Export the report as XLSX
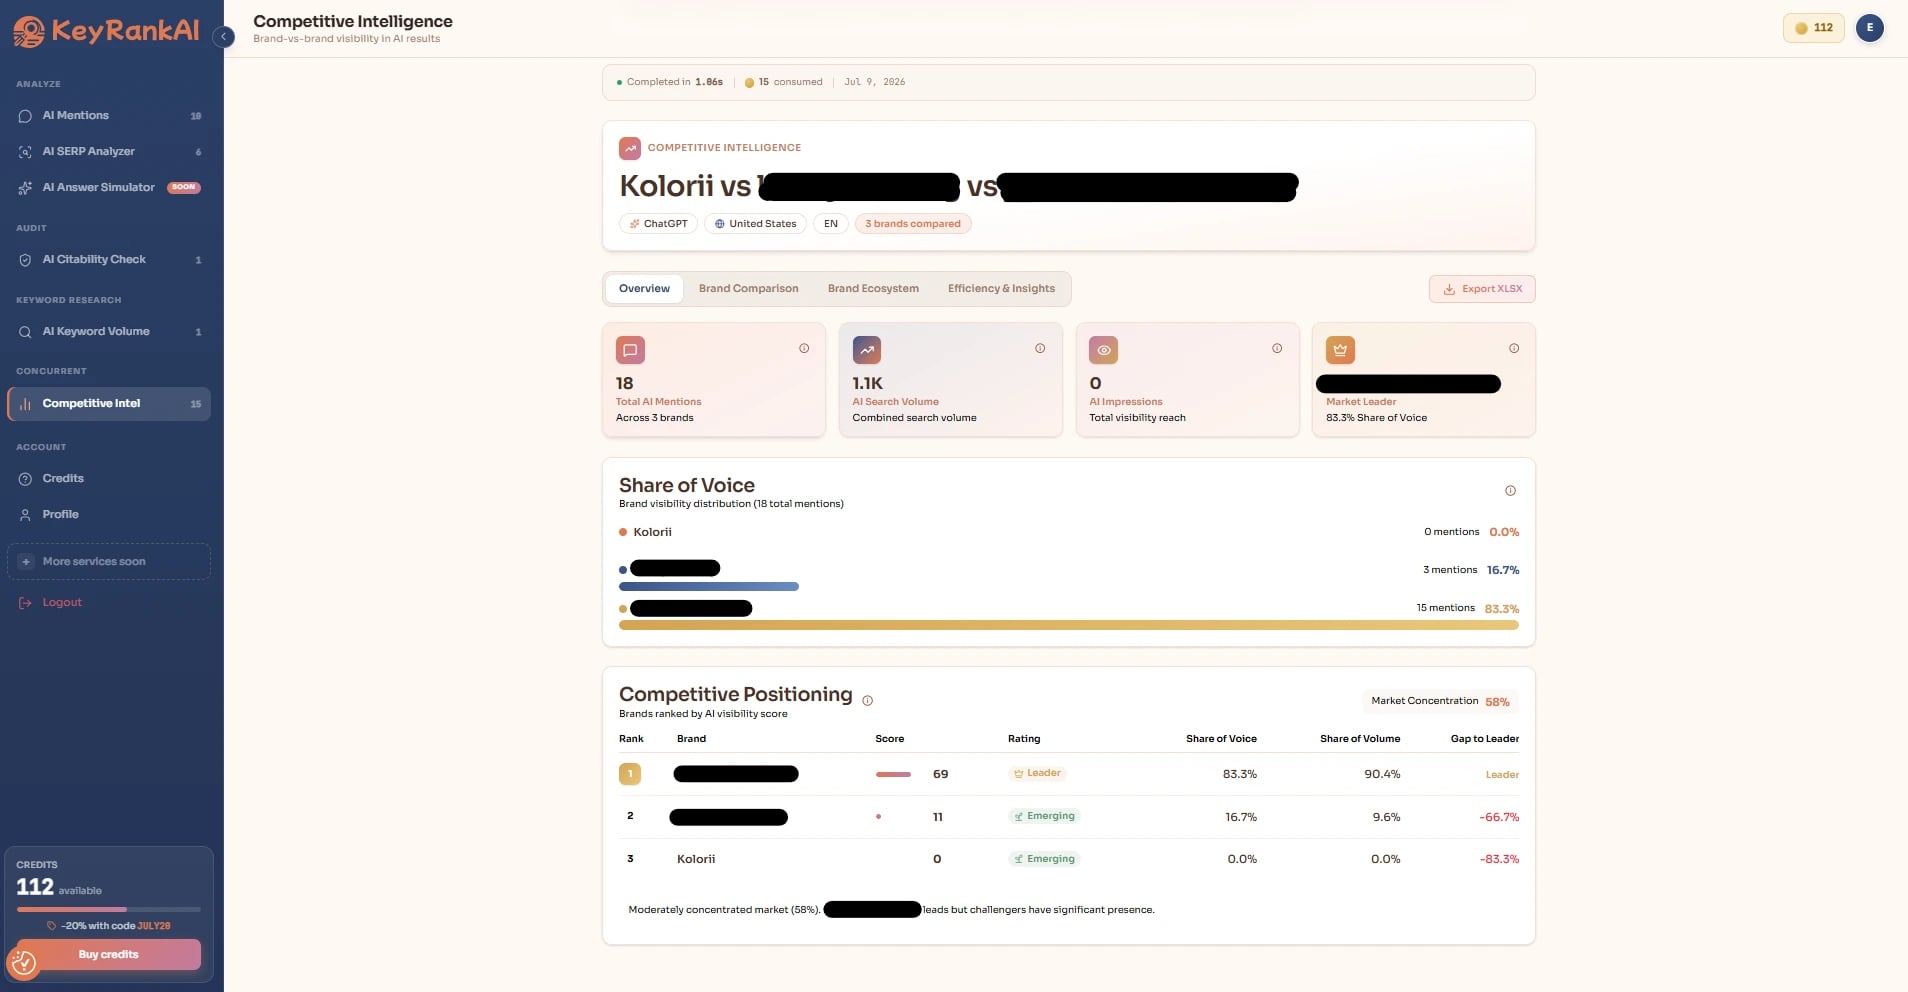 (x=1482, y=289)
